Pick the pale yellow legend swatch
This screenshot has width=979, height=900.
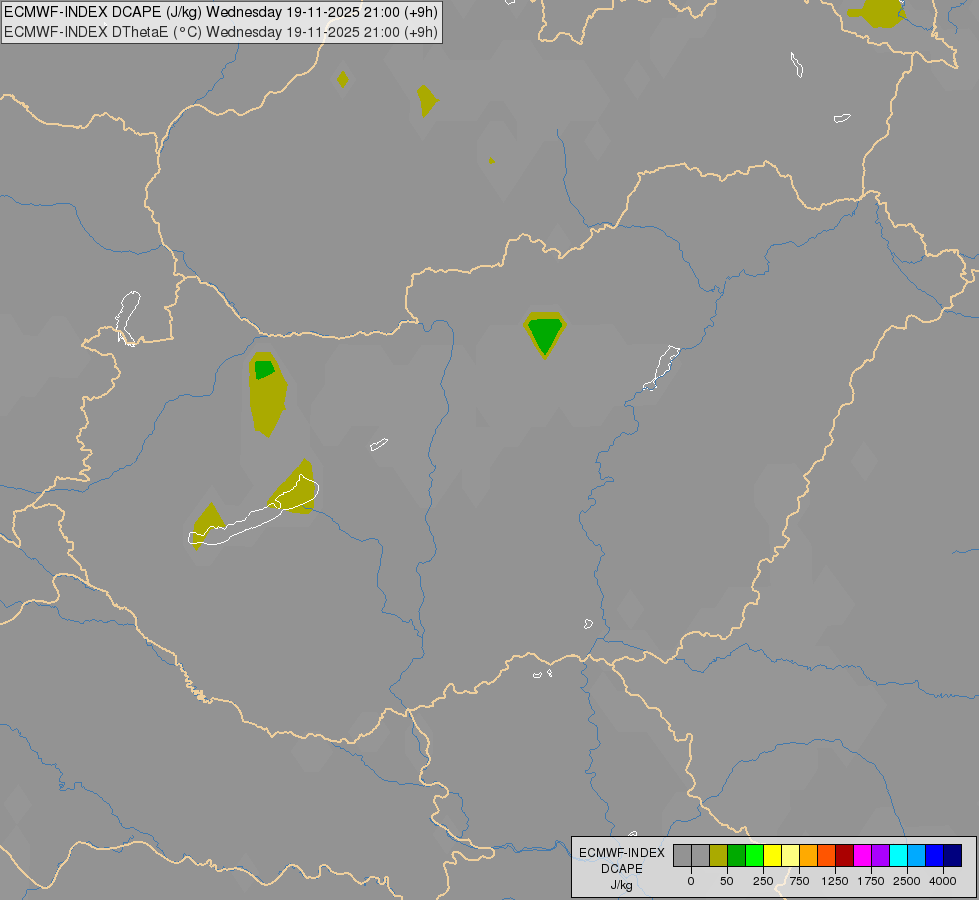click(x=791, y=855)
